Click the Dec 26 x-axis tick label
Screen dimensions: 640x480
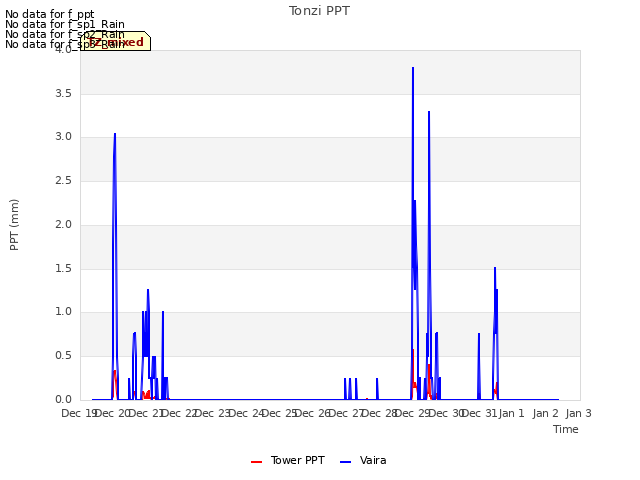point(313,413)
